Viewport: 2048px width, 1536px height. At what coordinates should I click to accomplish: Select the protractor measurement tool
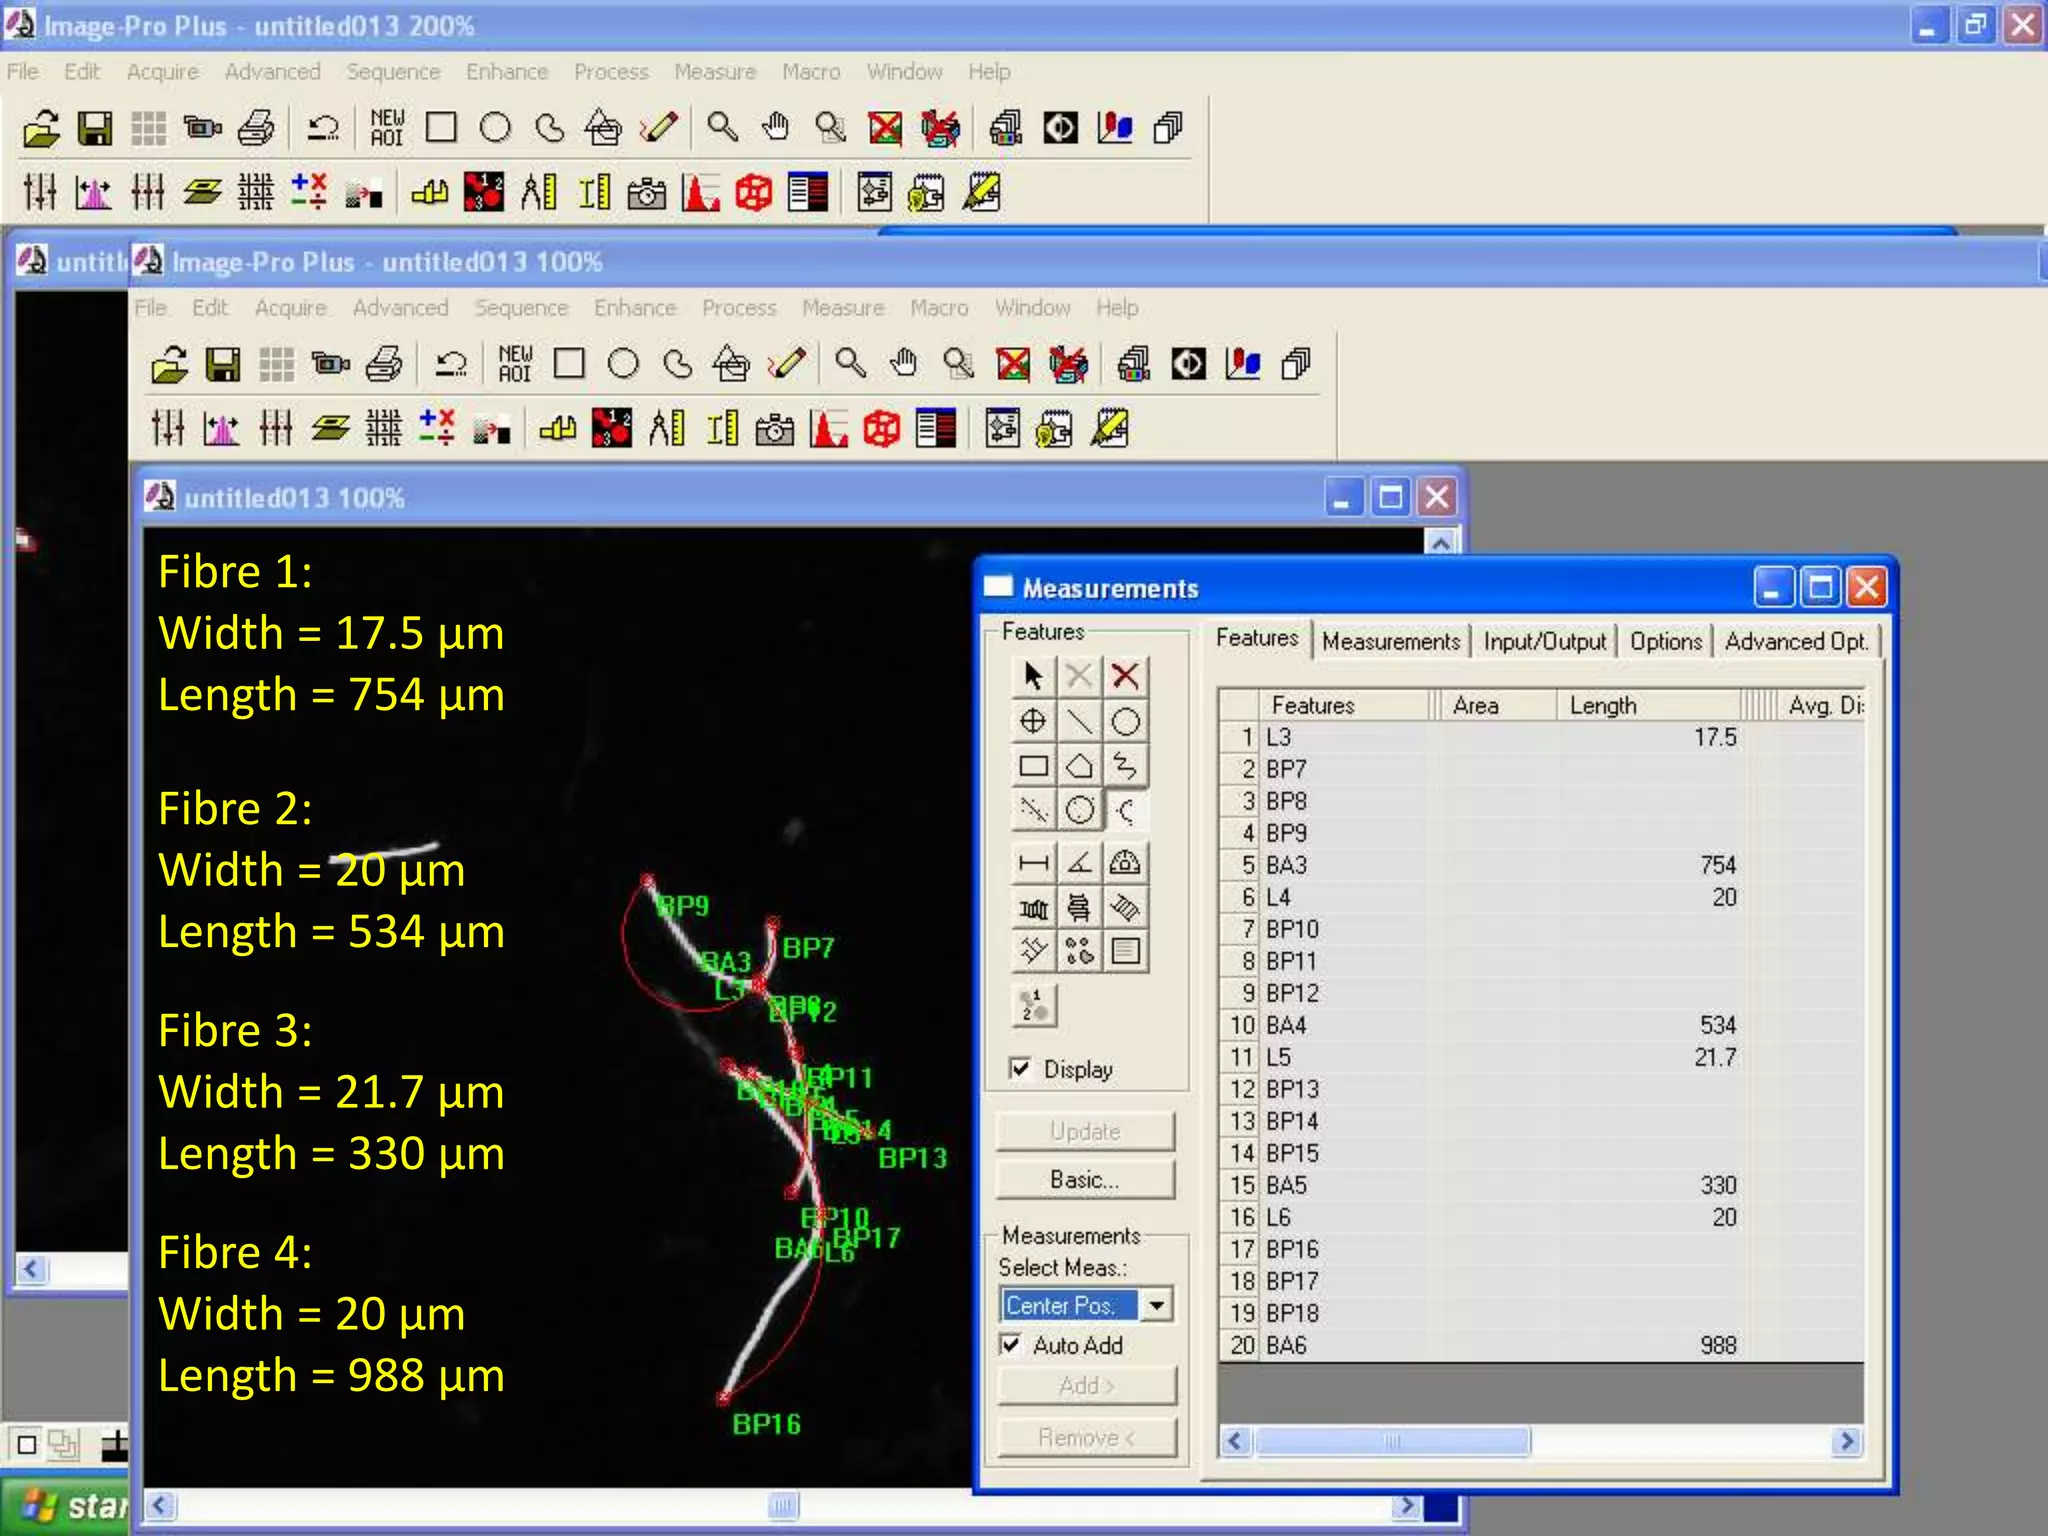tap(1125, 862)
